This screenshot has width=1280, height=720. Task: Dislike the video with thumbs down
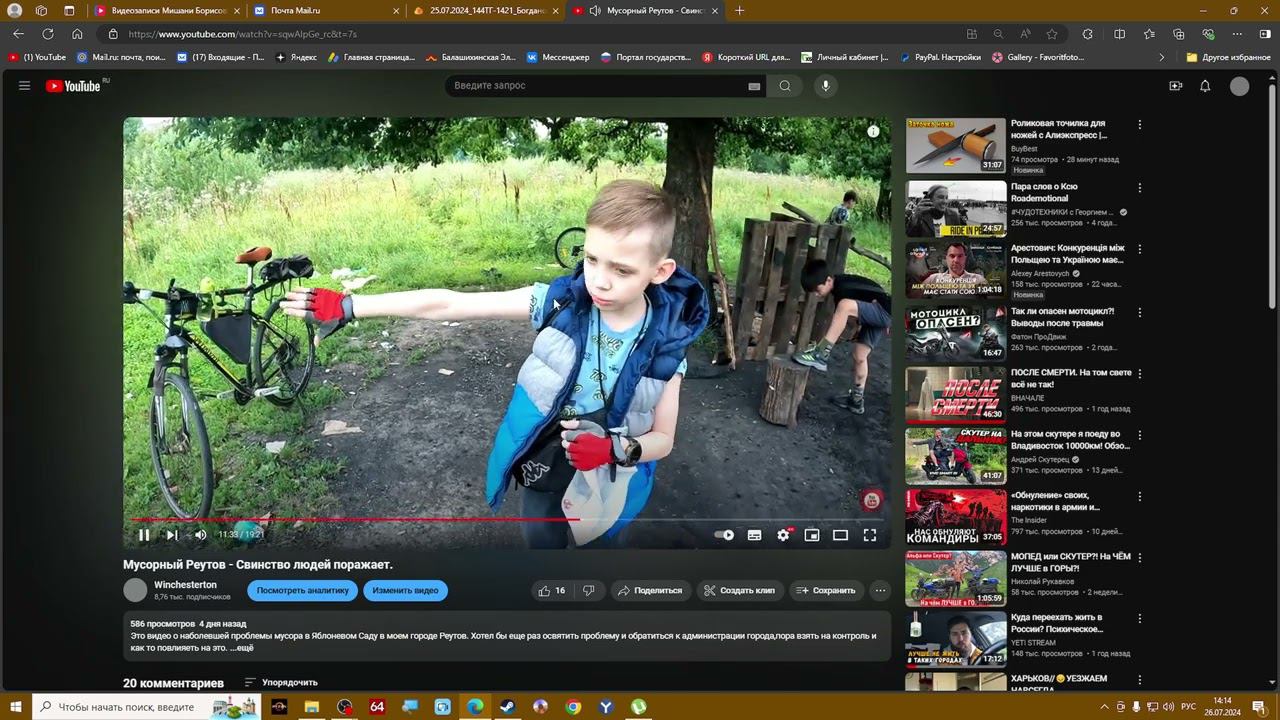pyautogui.click(x=589, y=591)
